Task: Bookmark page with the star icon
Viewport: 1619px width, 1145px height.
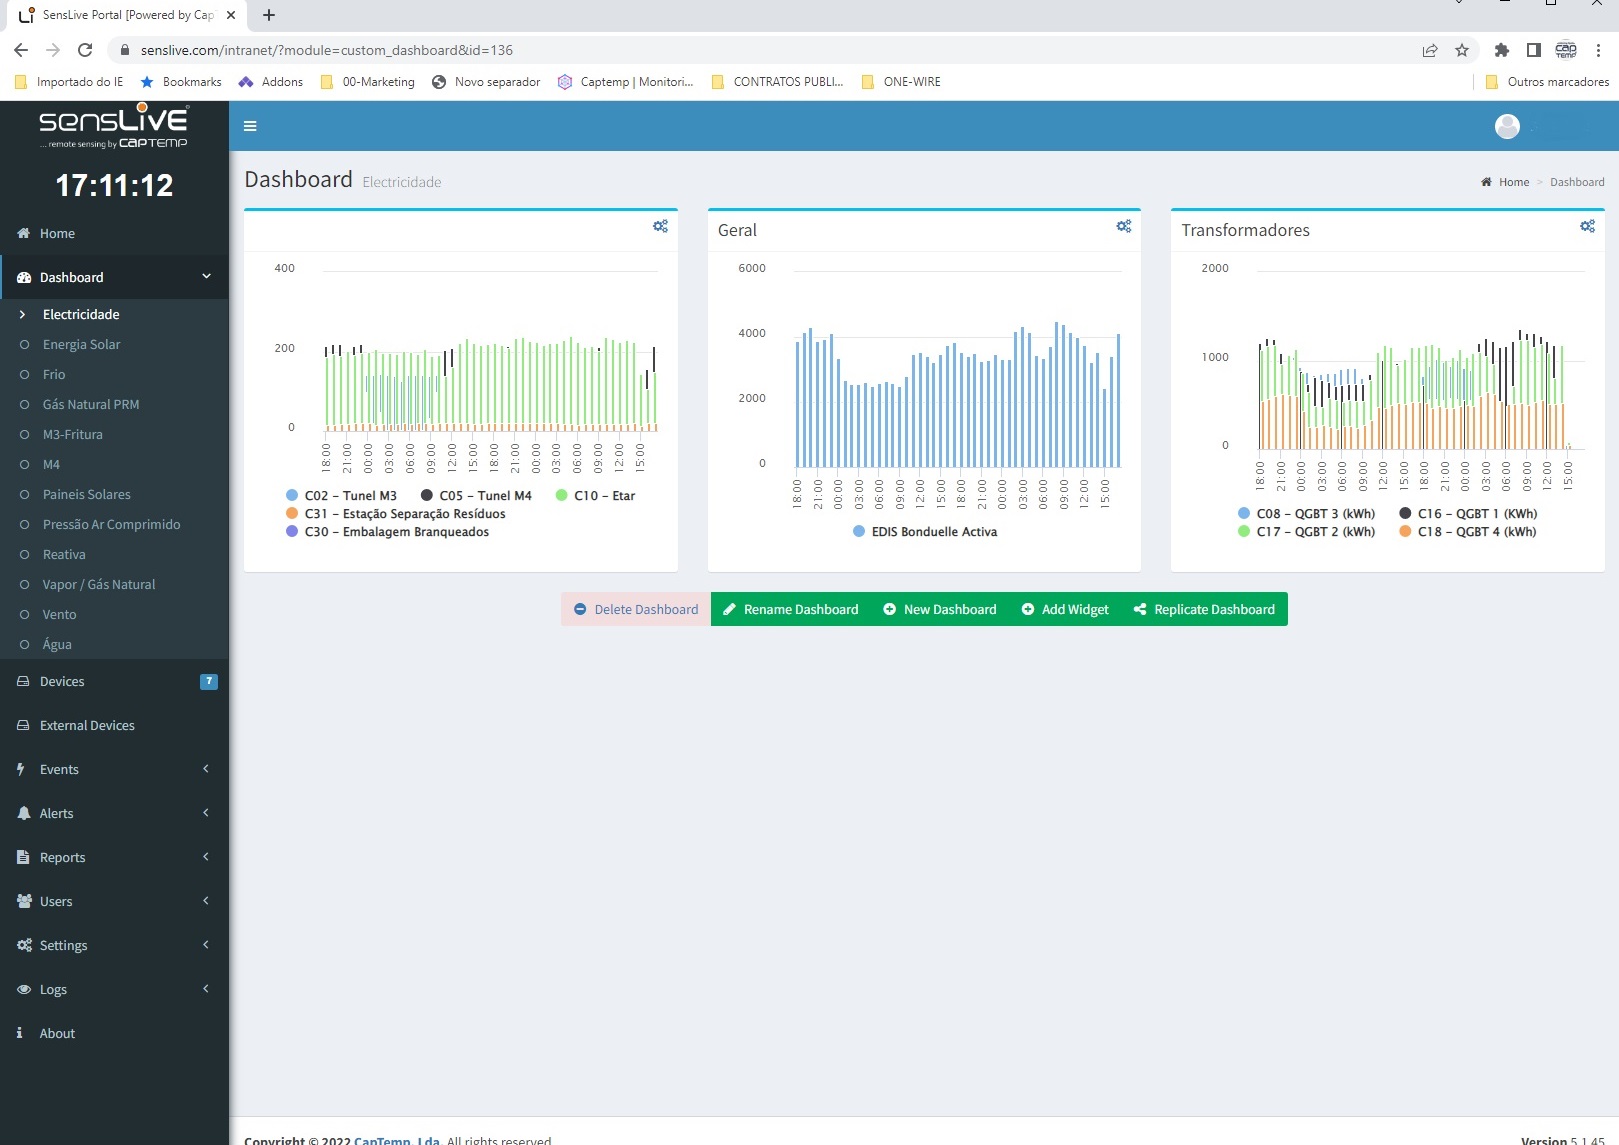Action: pyautogui.click(x=1462, y=50)
